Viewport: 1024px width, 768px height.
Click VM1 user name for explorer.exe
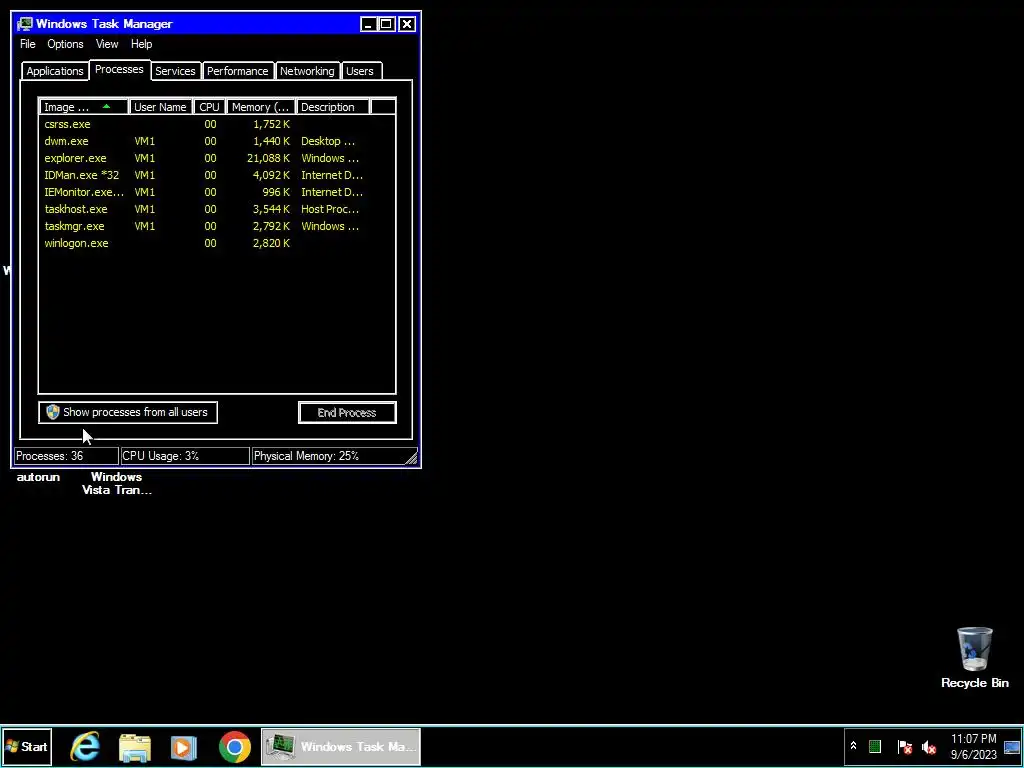tap(144, 158)
